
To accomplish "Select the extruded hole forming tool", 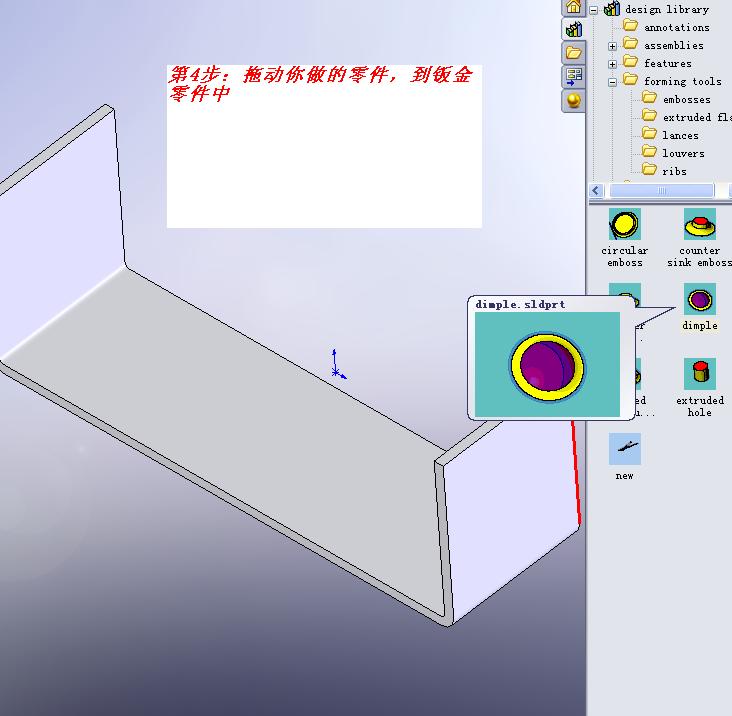I will 699,374.
